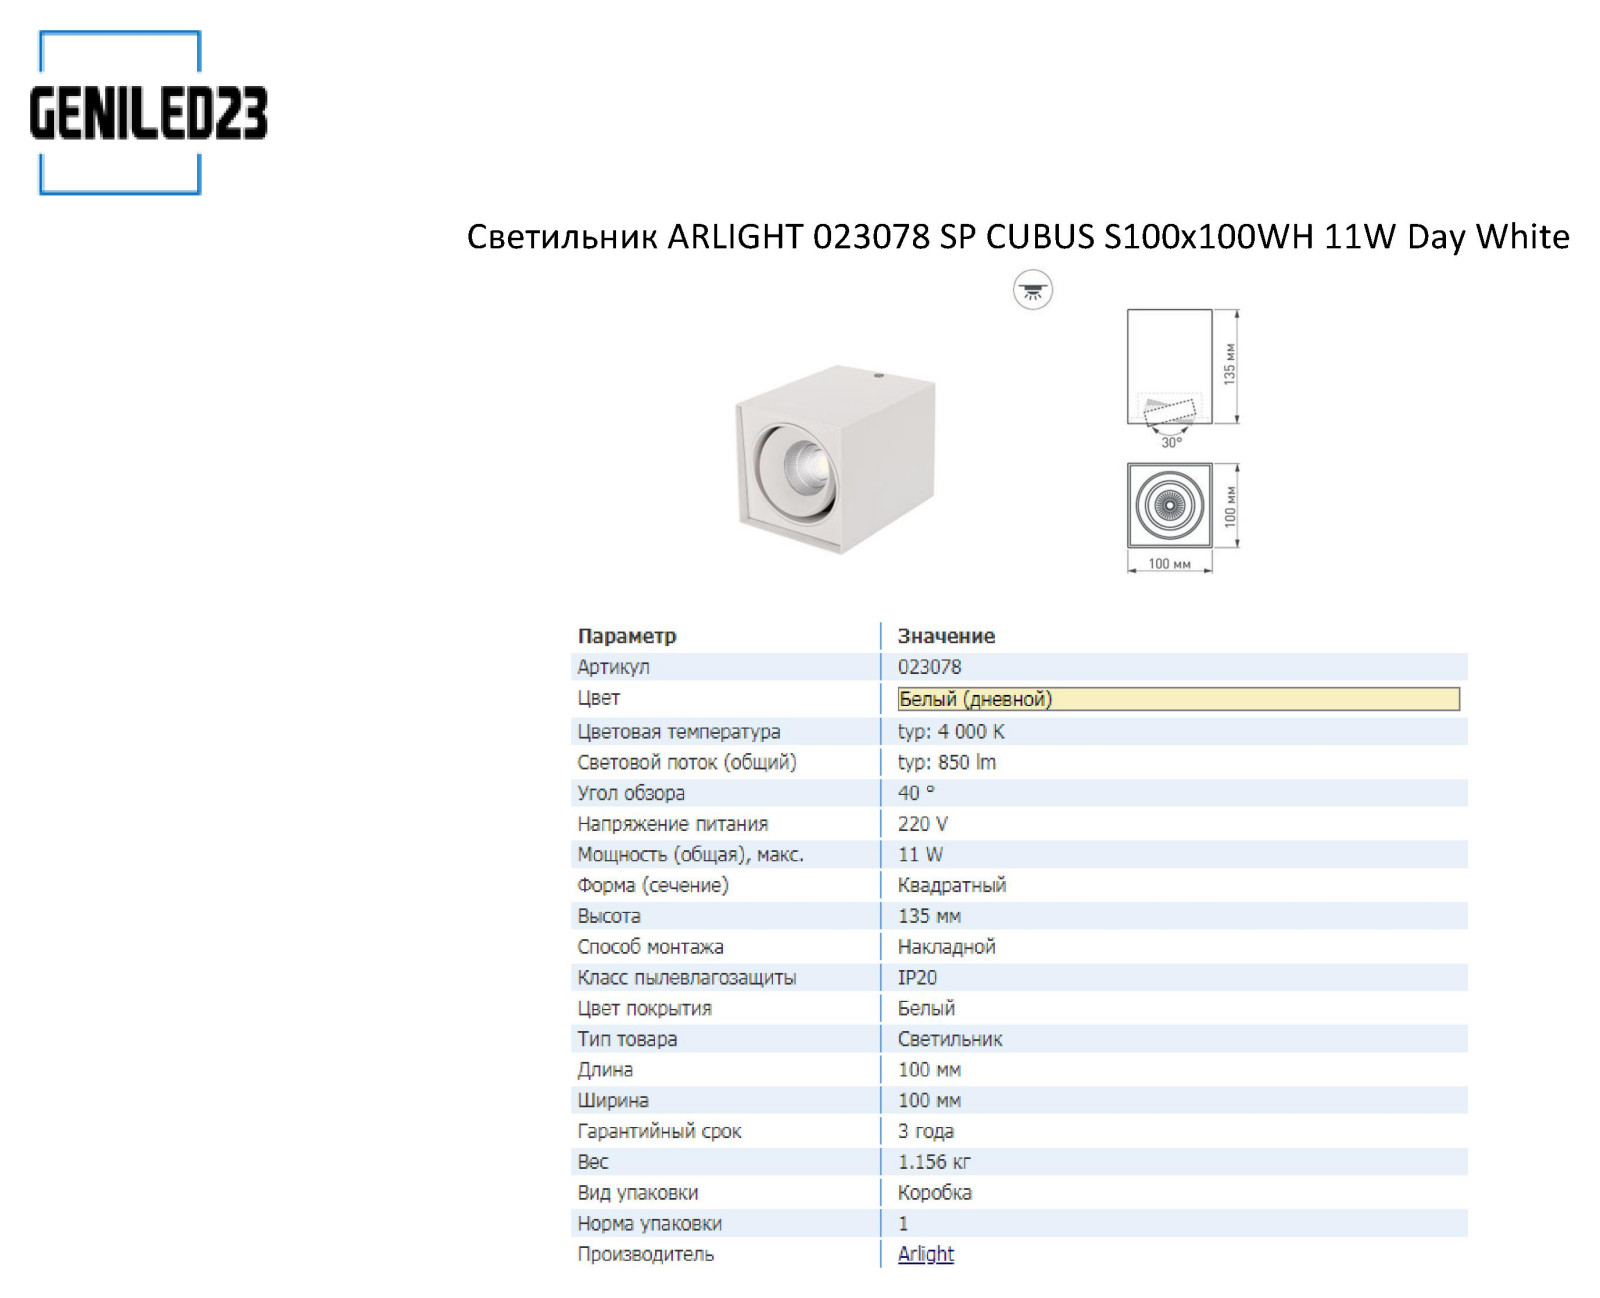Click the ceiling lamp mounting icon
This screenshot has width=1600, height=1298.
pyautogui.click(x=1032, y=291)
